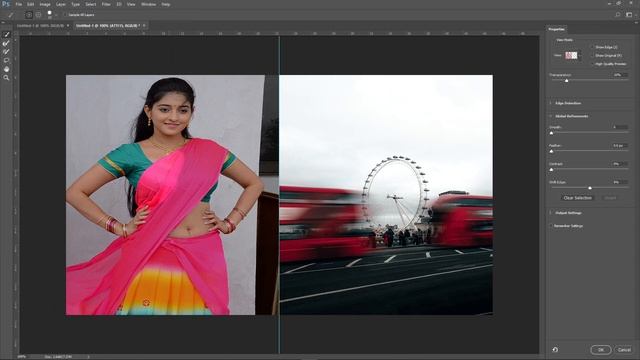Open the Select menu

[91, 4]
